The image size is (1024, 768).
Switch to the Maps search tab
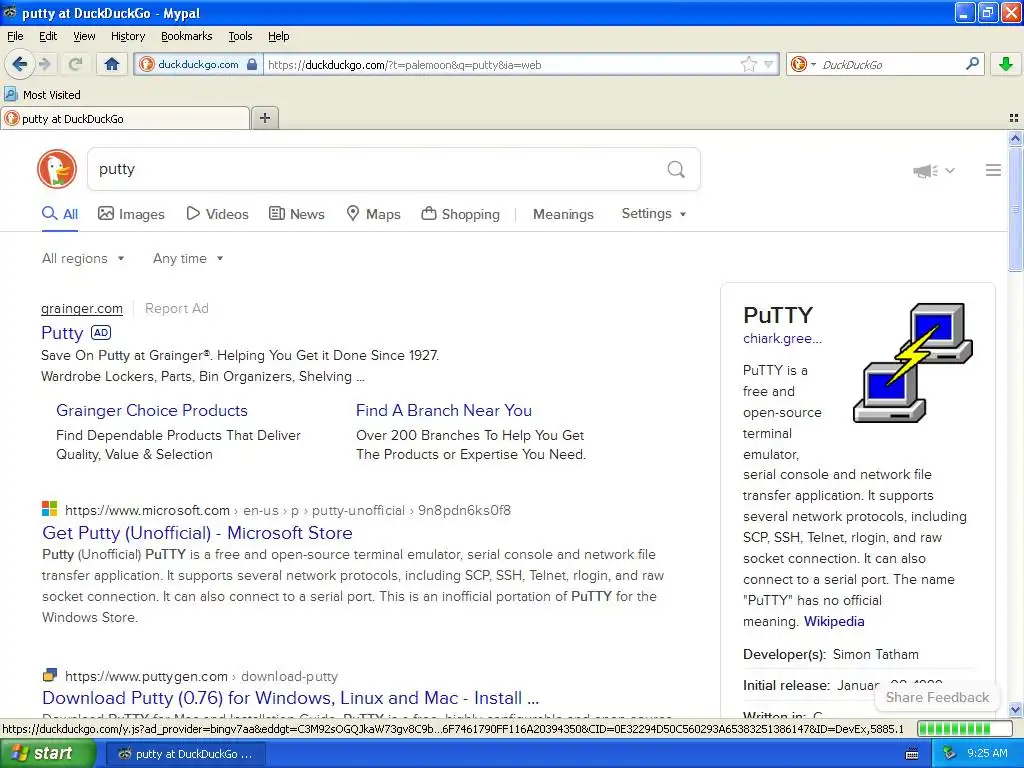coord(374,214)
